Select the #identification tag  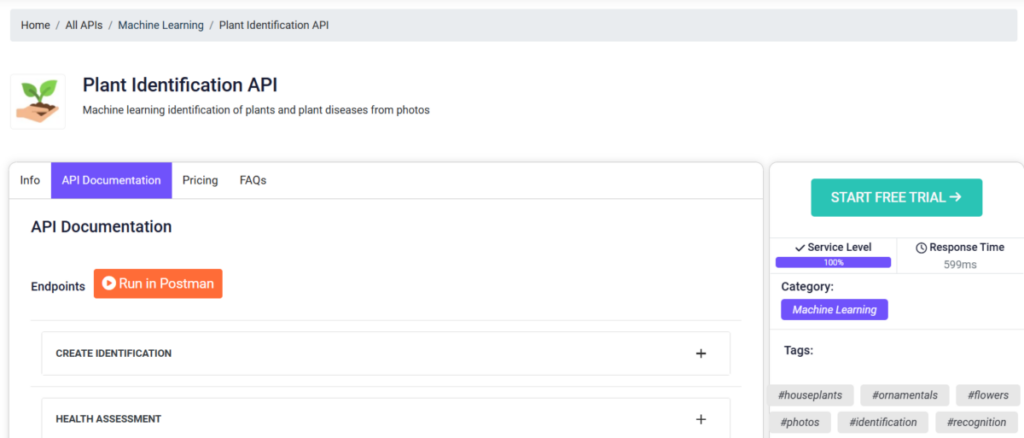(883, 422)
